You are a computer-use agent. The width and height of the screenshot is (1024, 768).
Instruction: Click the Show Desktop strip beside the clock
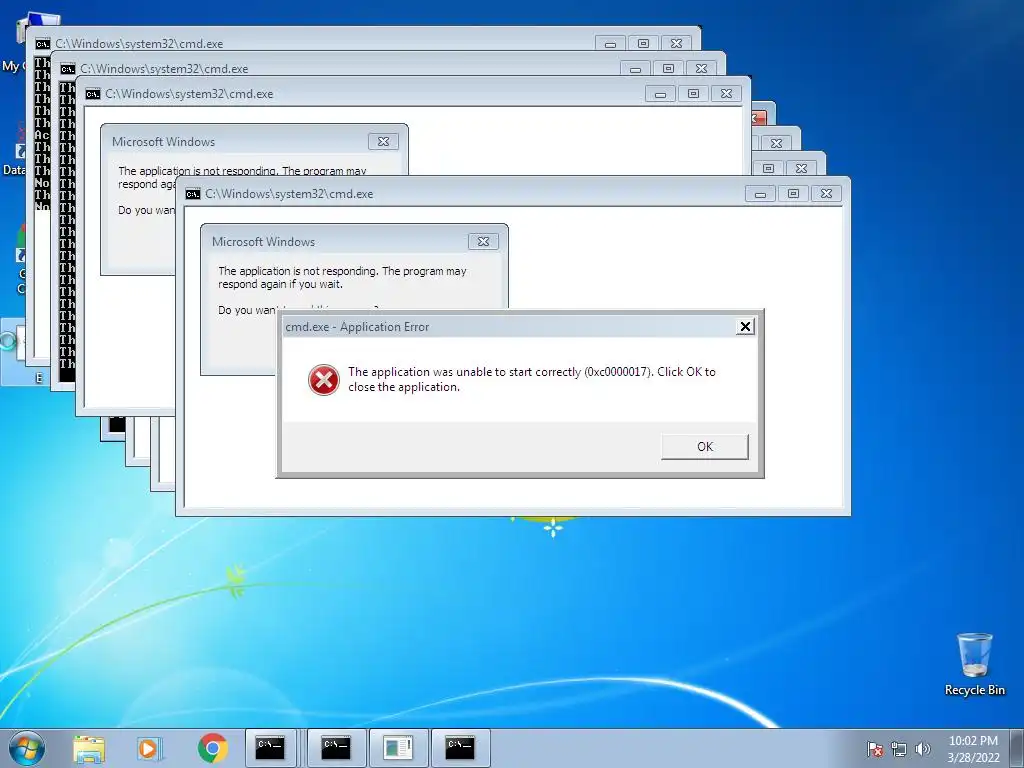click(1017, 748)
